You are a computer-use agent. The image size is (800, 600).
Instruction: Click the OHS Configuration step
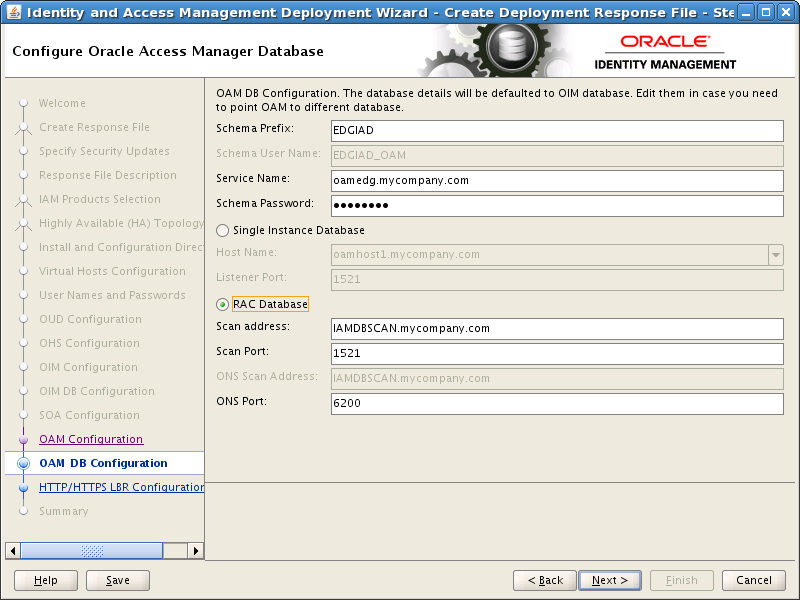[89, 343]
